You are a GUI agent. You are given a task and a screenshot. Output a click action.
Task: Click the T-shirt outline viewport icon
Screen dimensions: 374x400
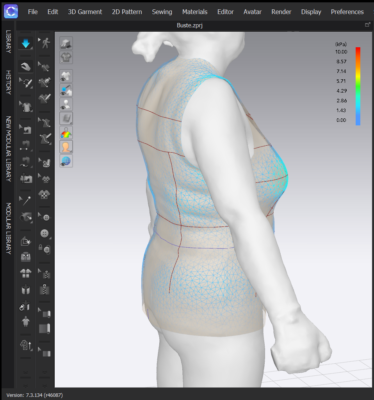66,57
